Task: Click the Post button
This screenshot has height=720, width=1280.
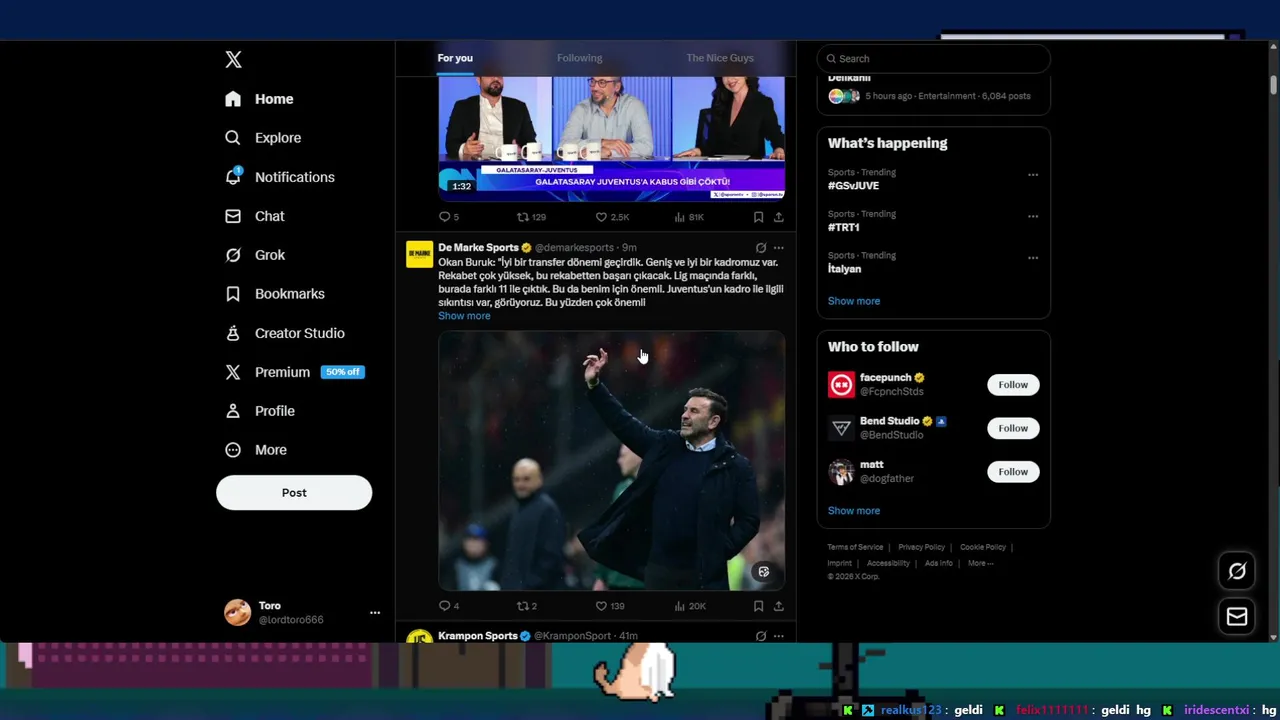Action: pos(294,493)
